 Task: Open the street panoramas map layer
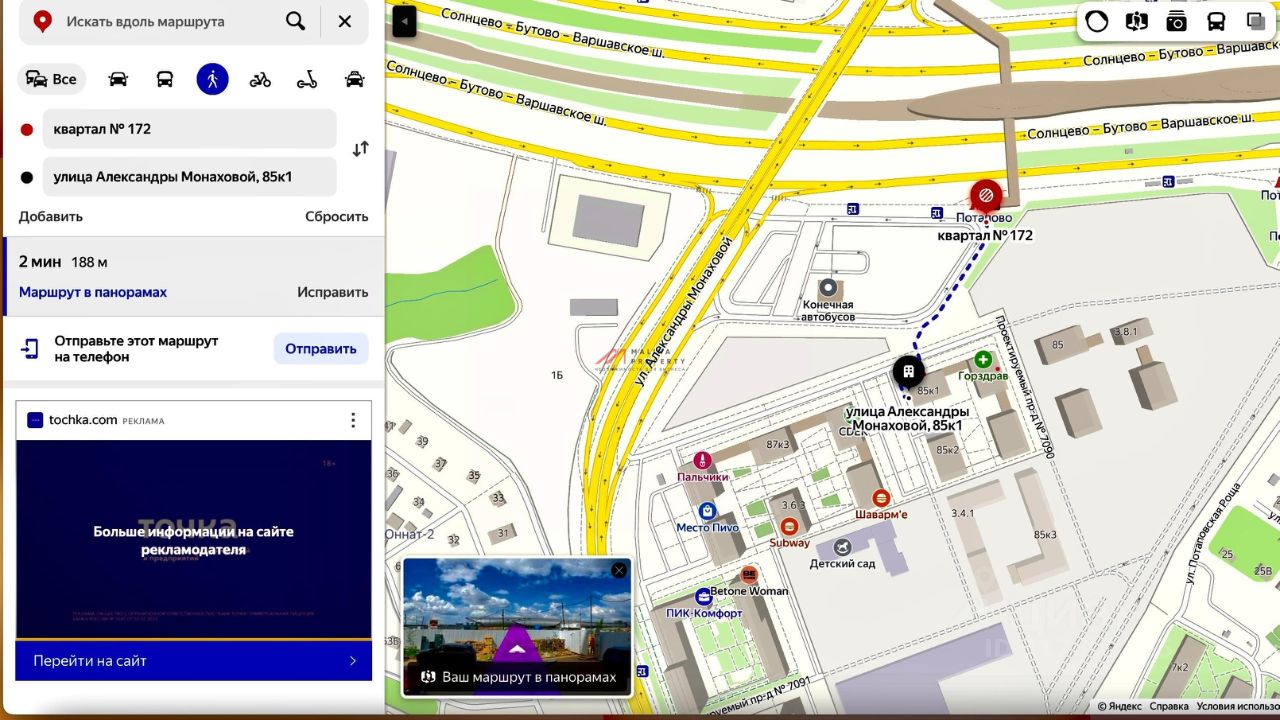(x=1136, y=21)
